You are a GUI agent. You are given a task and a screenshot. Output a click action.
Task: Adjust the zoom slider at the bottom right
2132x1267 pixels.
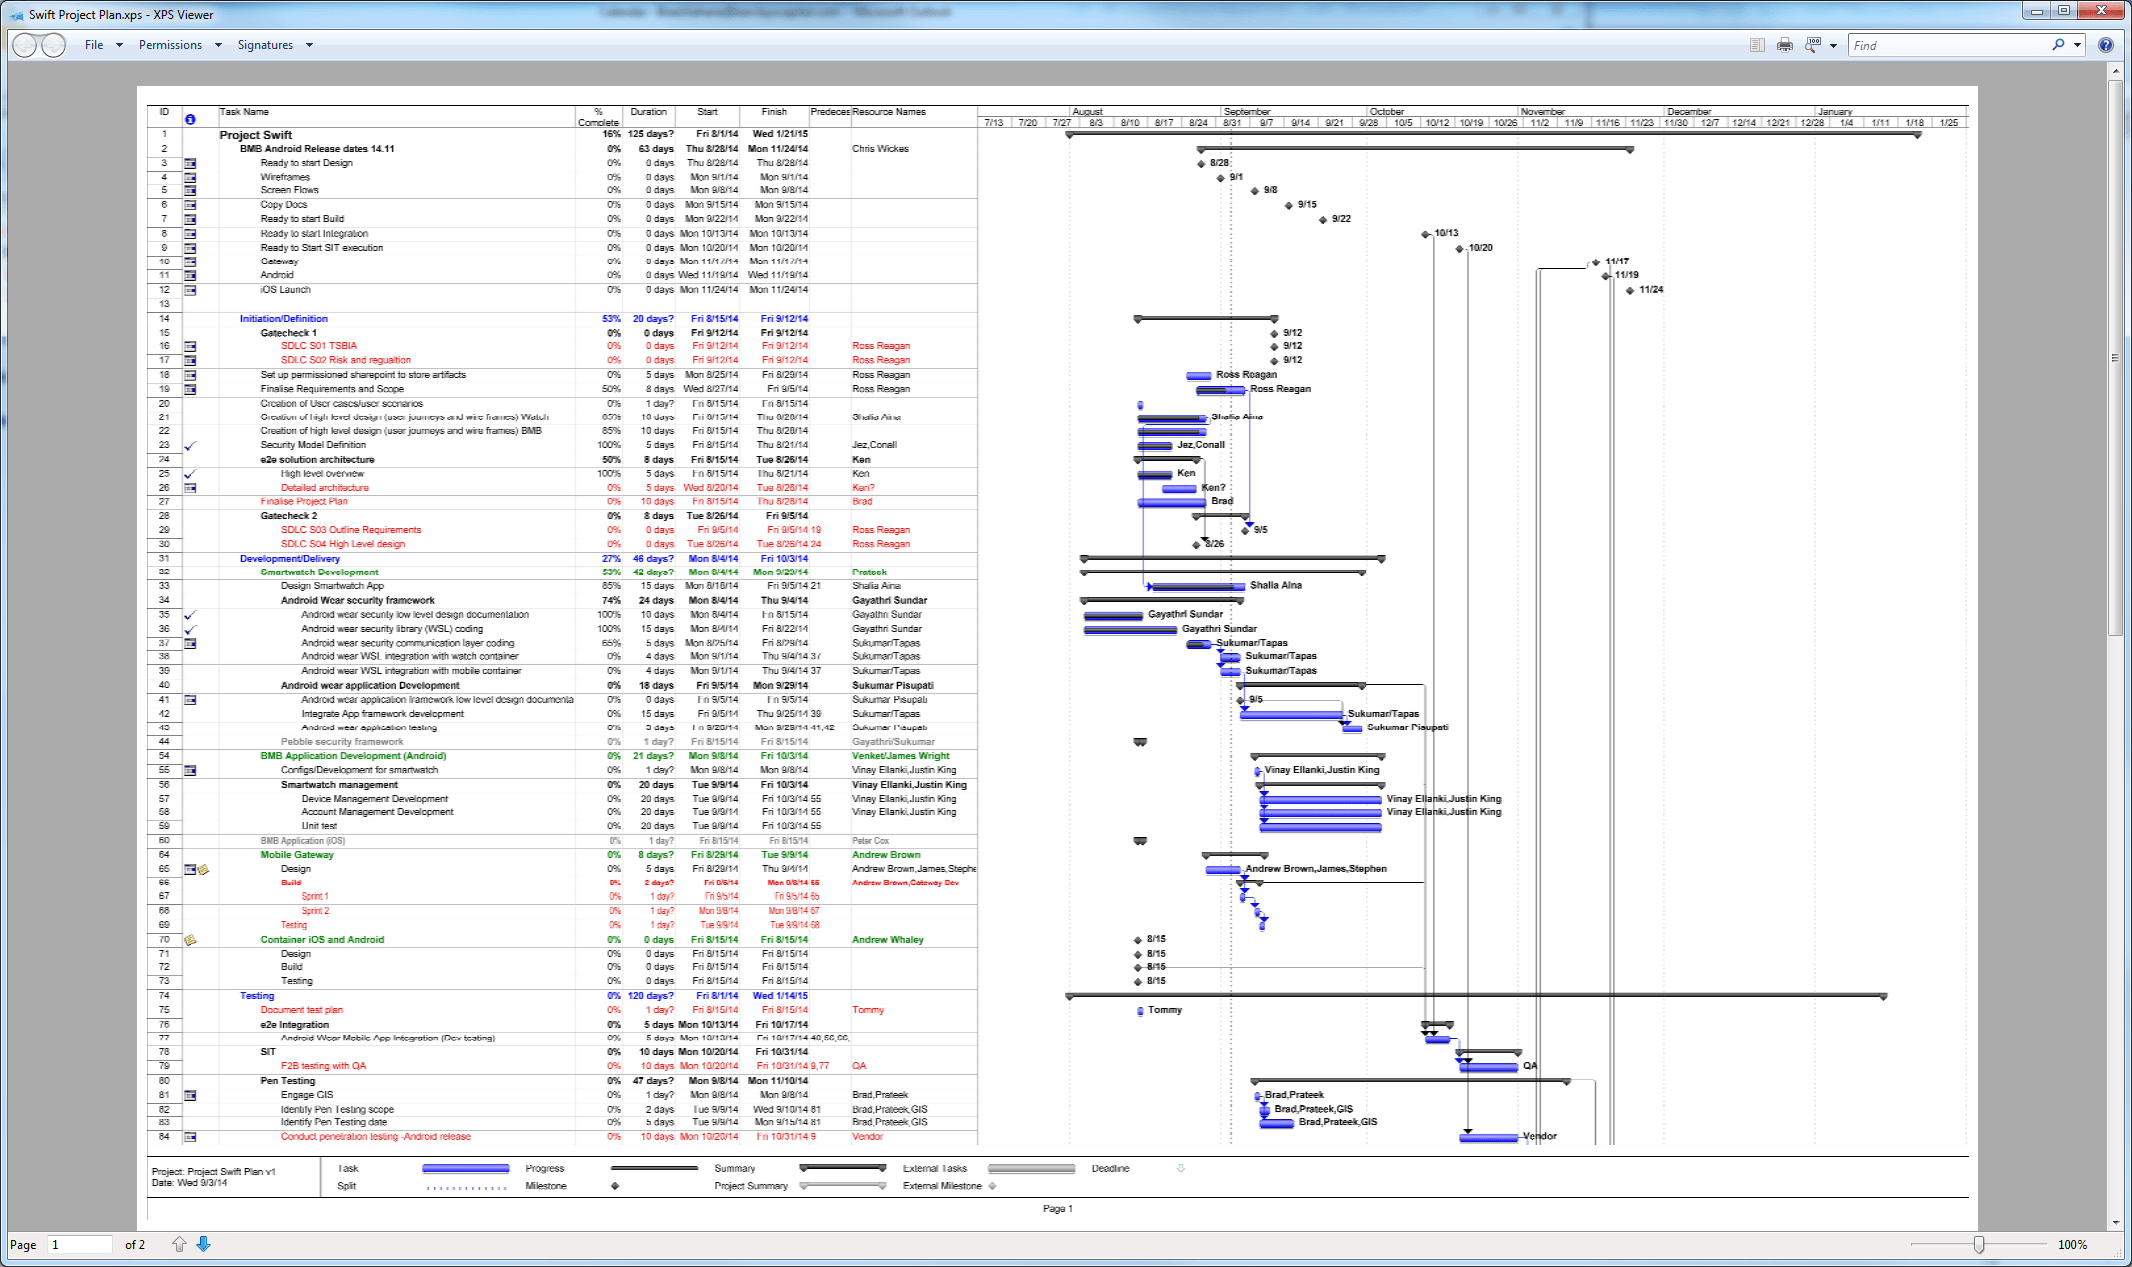[x=1980, y=1244]
